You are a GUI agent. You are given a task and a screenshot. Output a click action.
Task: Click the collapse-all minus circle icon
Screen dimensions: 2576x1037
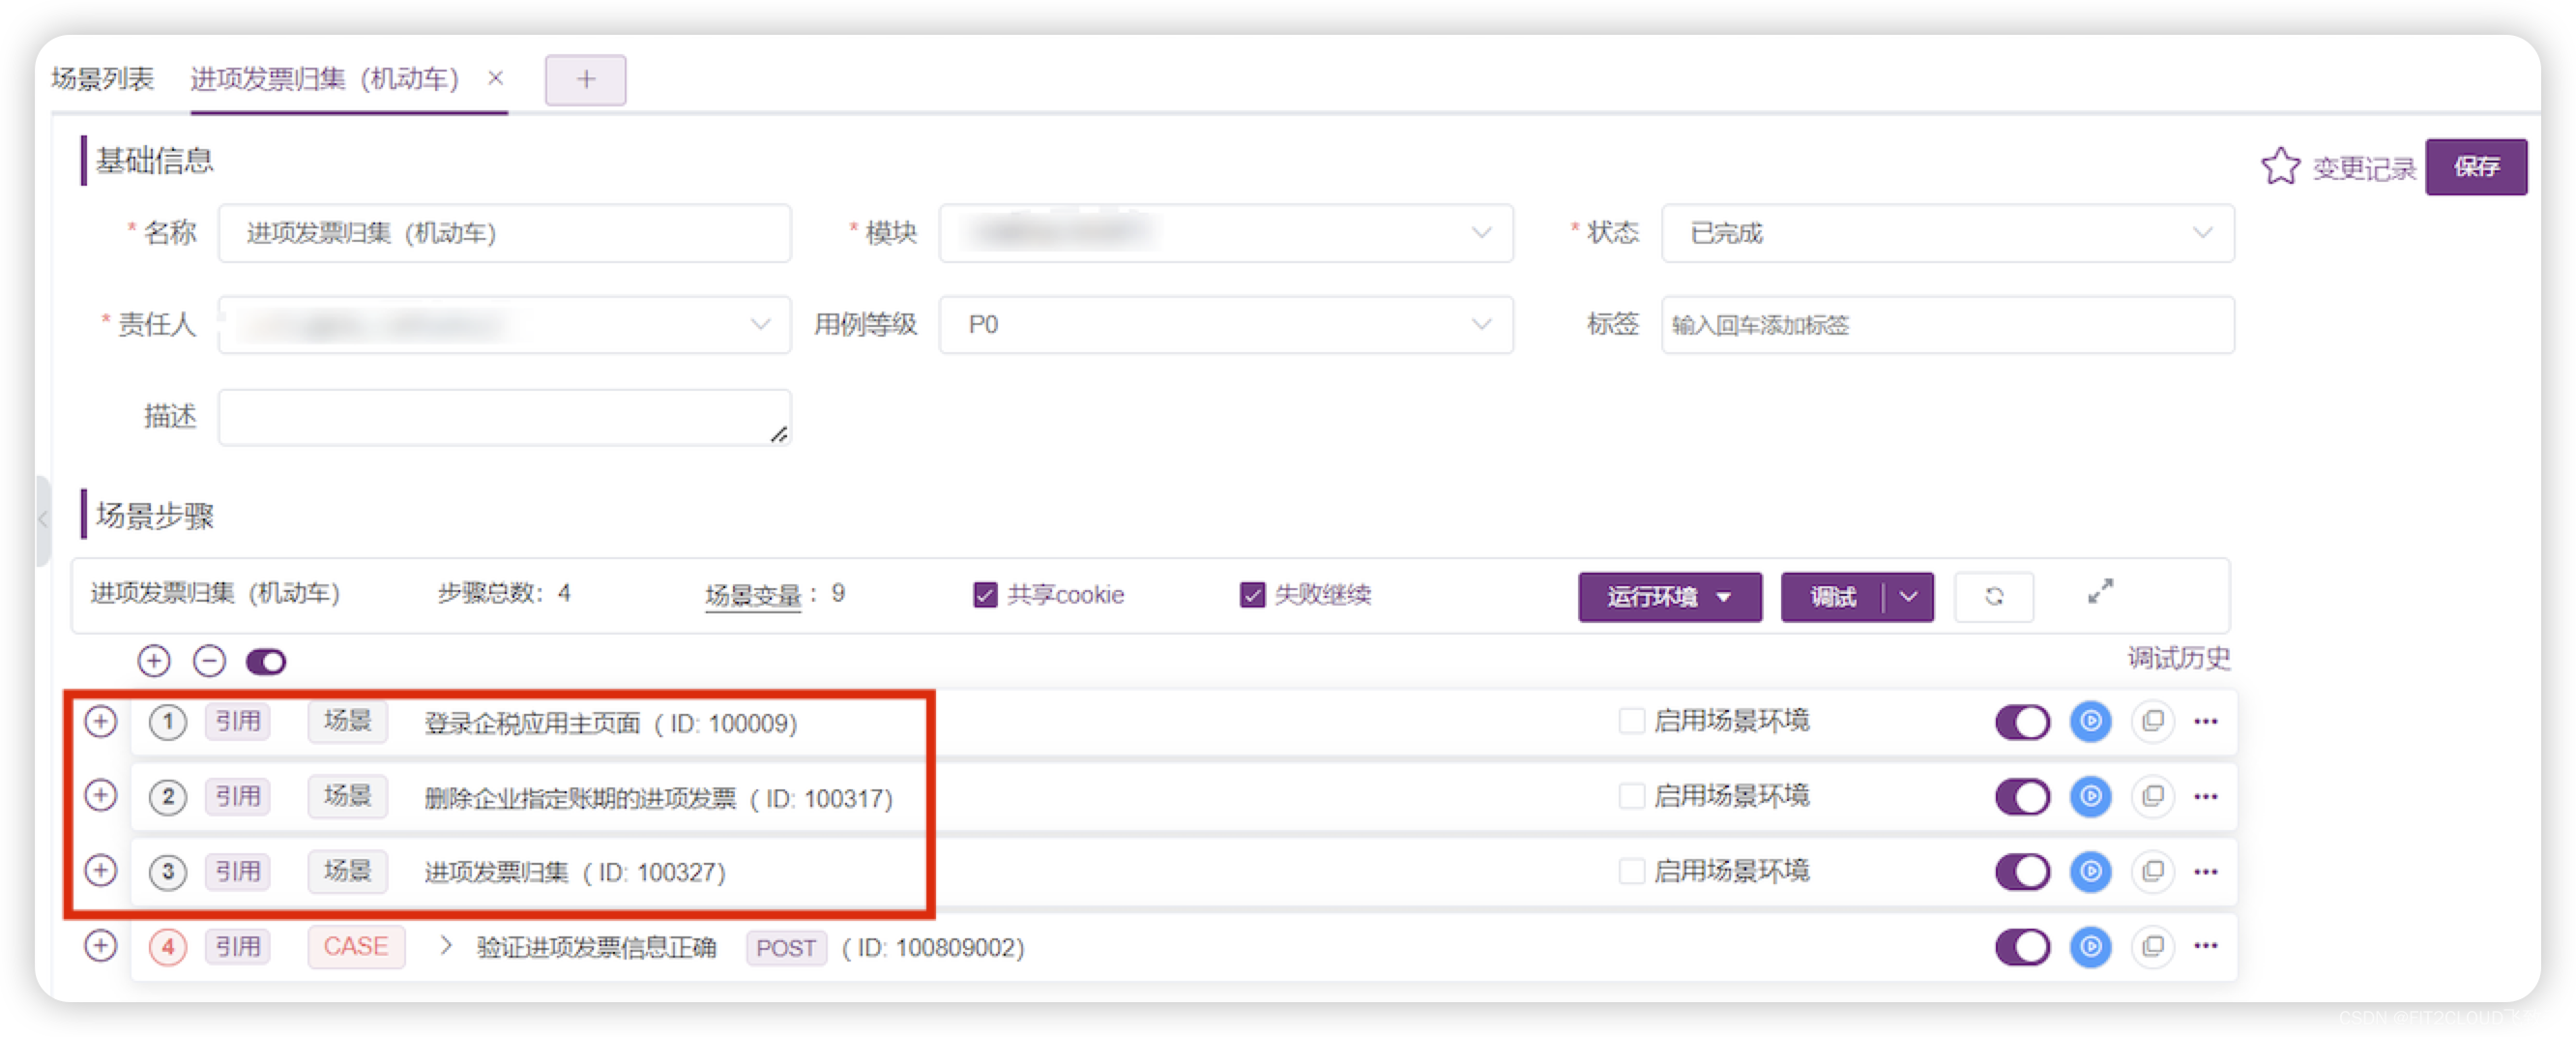point(209,661)
